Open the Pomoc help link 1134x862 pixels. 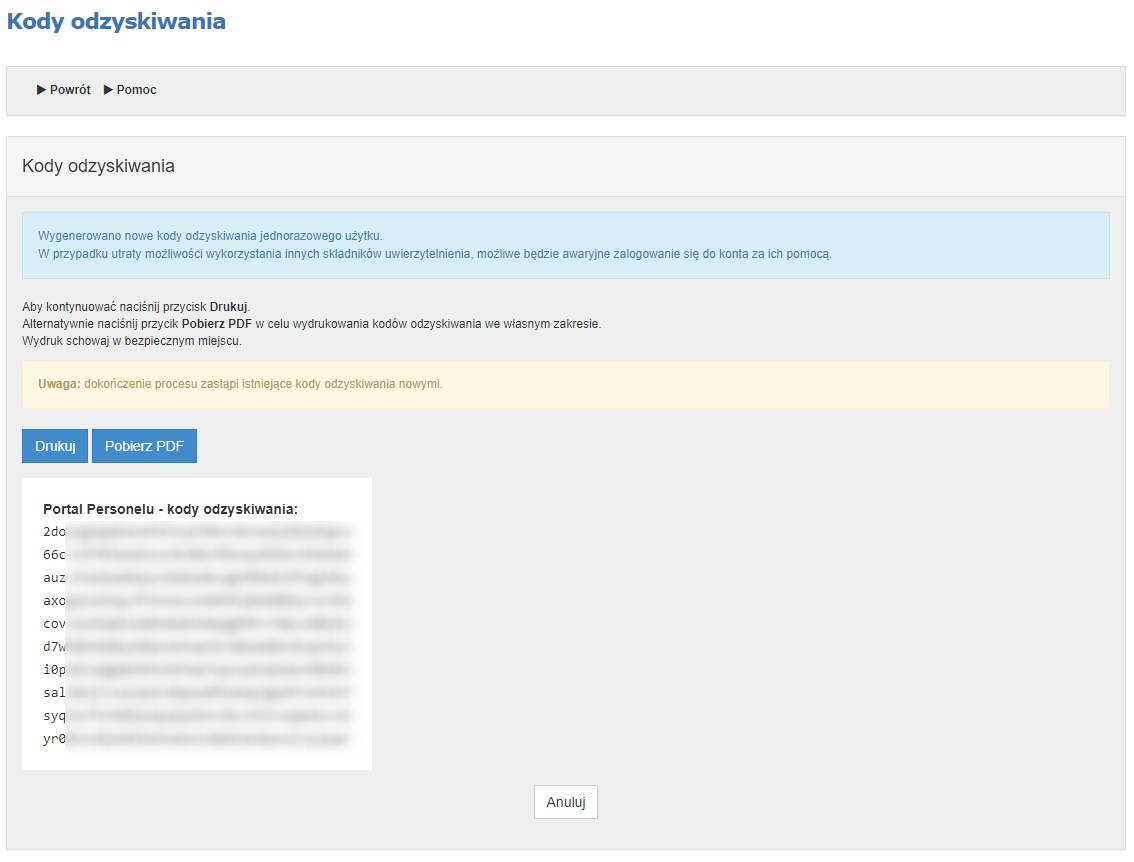(x=137, y=90)
